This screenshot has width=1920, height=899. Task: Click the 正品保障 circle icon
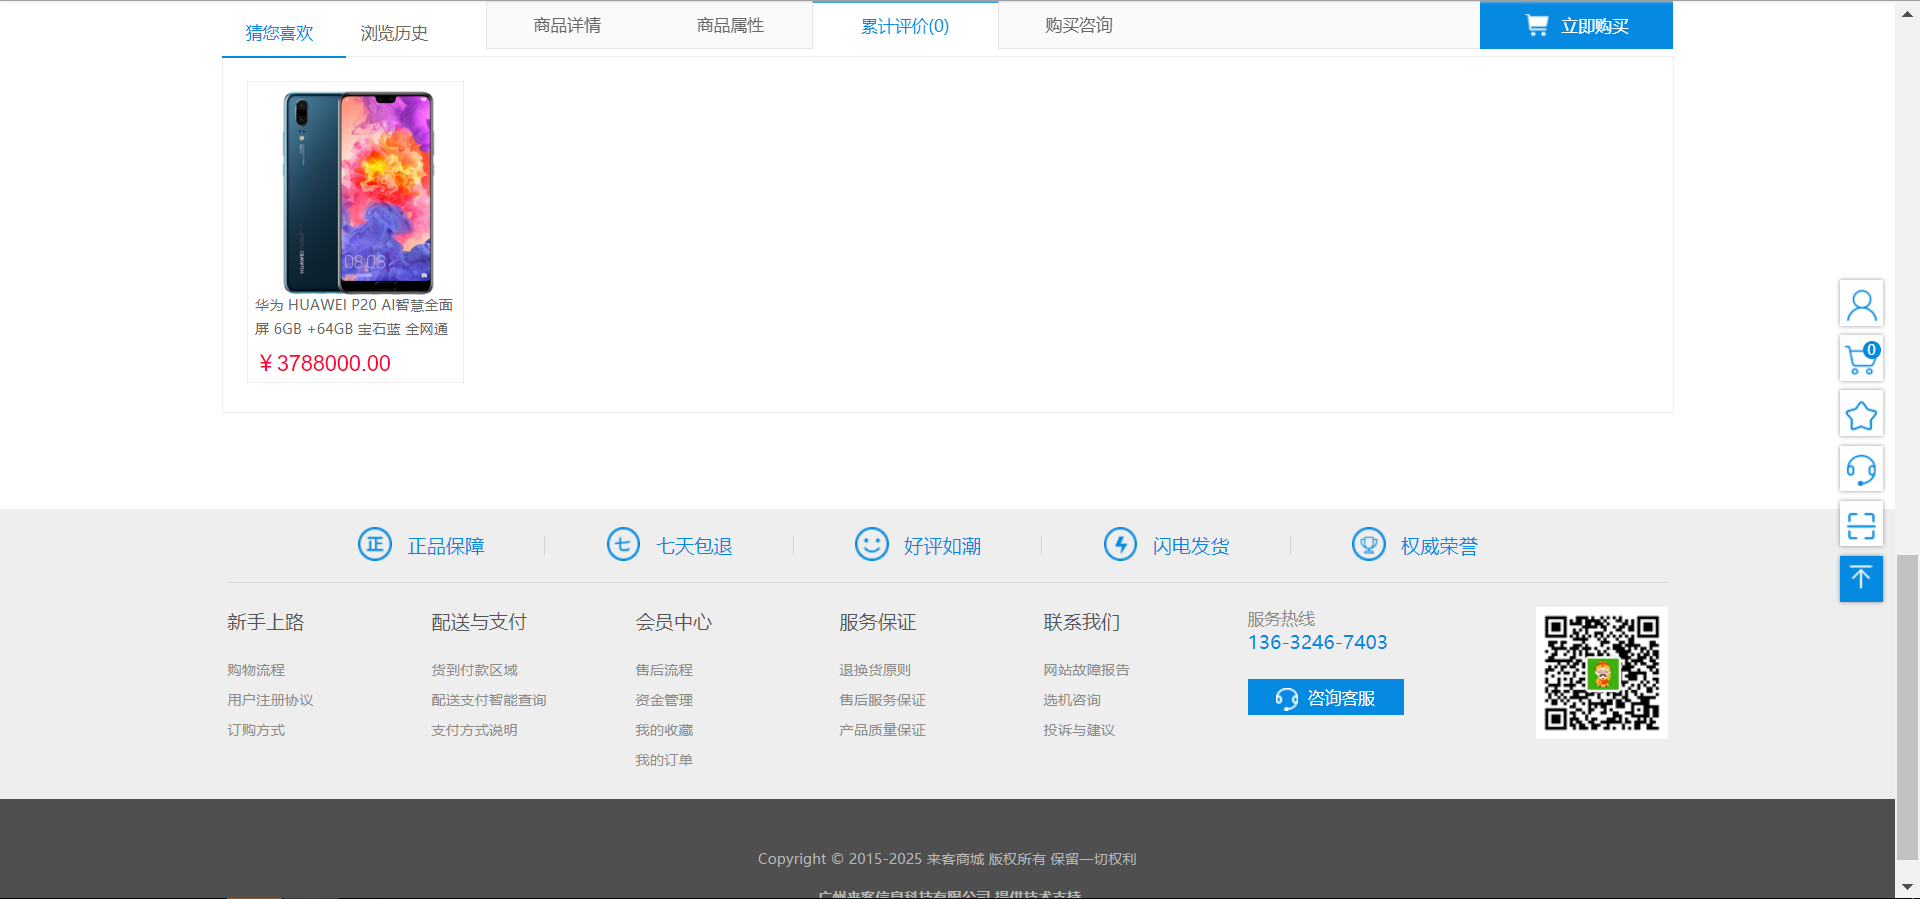(x=375, y=544)
